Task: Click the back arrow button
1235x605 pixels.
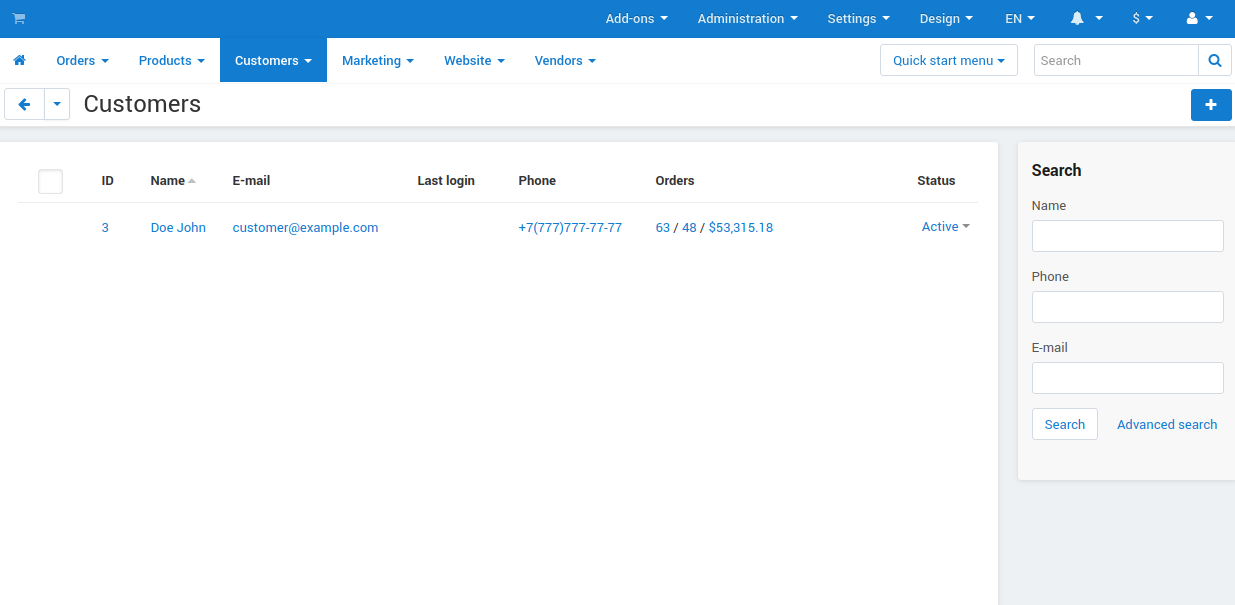Action: pos(25,104)
